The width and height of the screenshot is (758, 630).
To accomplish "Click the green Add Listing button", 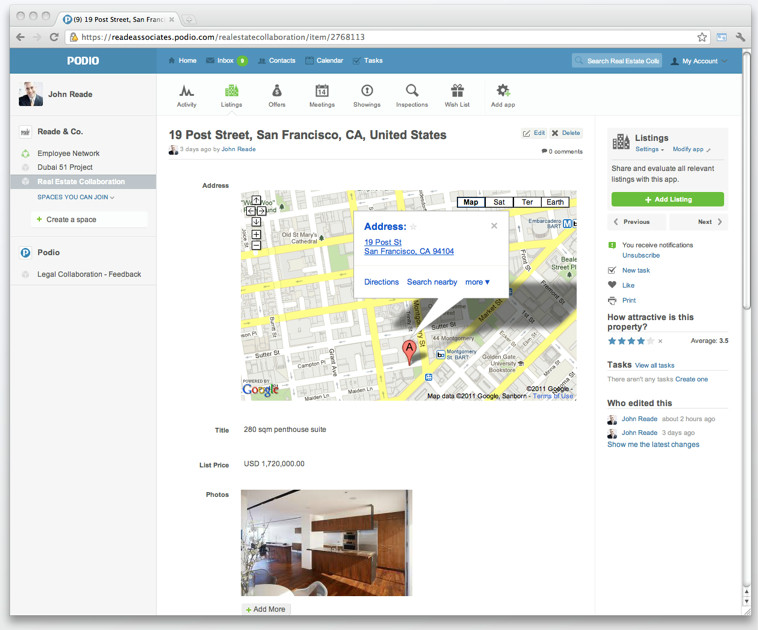I will pyautogui.click(x=667, y=200).
